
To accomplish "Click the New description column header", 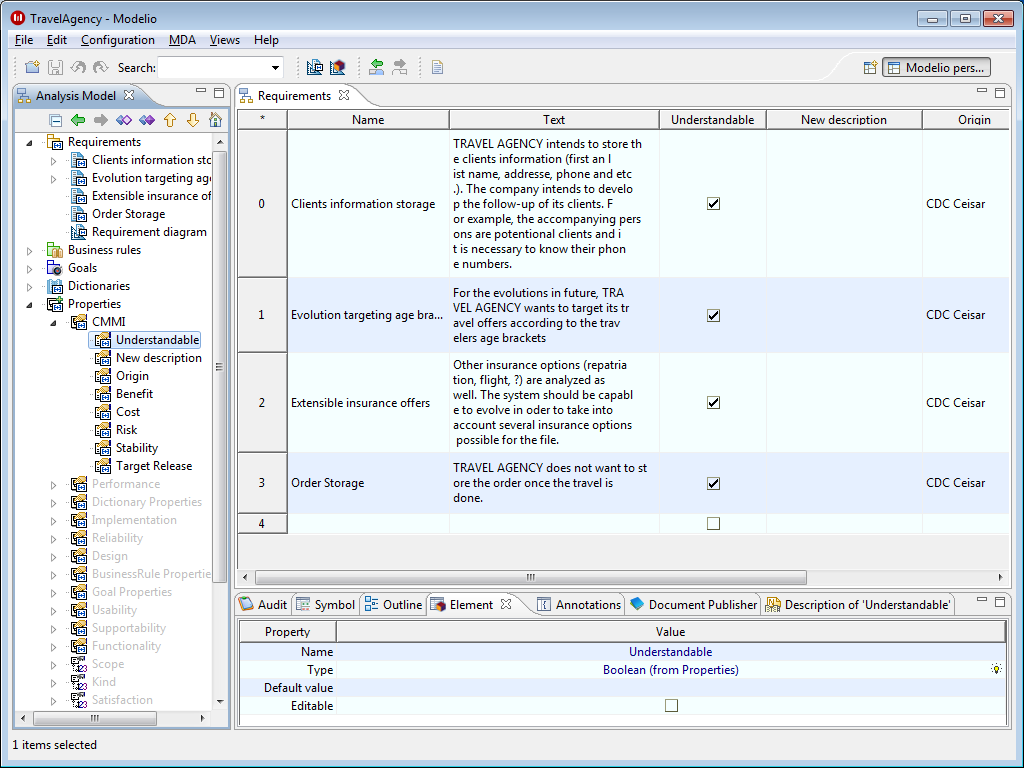I will pos(844,120).
